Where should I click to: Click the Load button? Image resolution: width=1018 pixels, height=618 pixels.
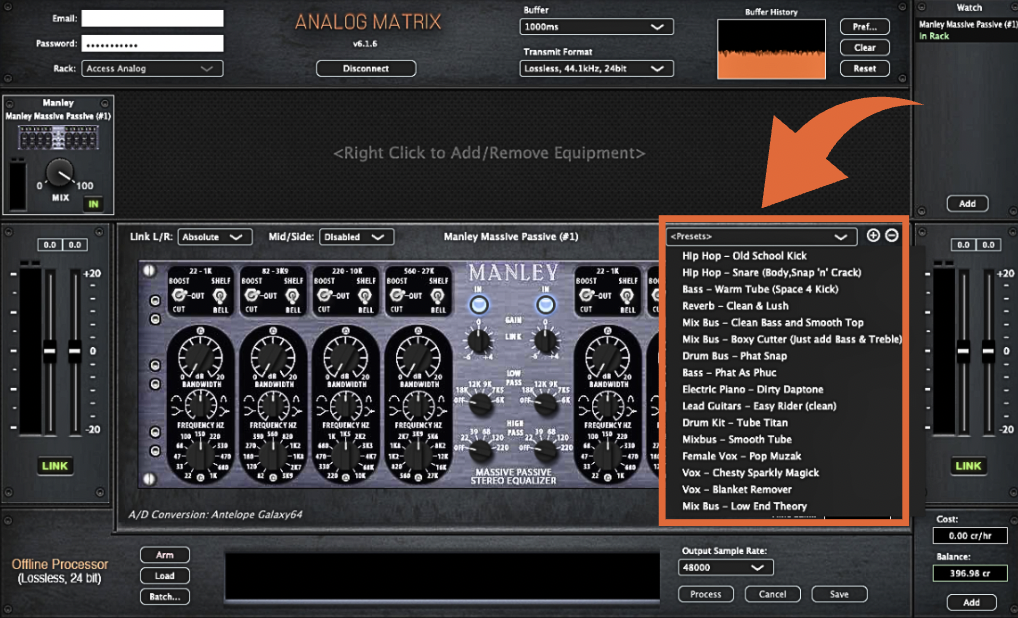coord(165,576)
